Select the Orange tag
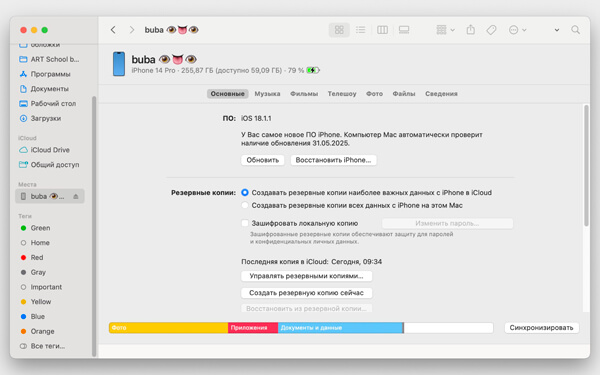Screen dimensions: 600x375 pyautogui.click(x=38, y=331)
